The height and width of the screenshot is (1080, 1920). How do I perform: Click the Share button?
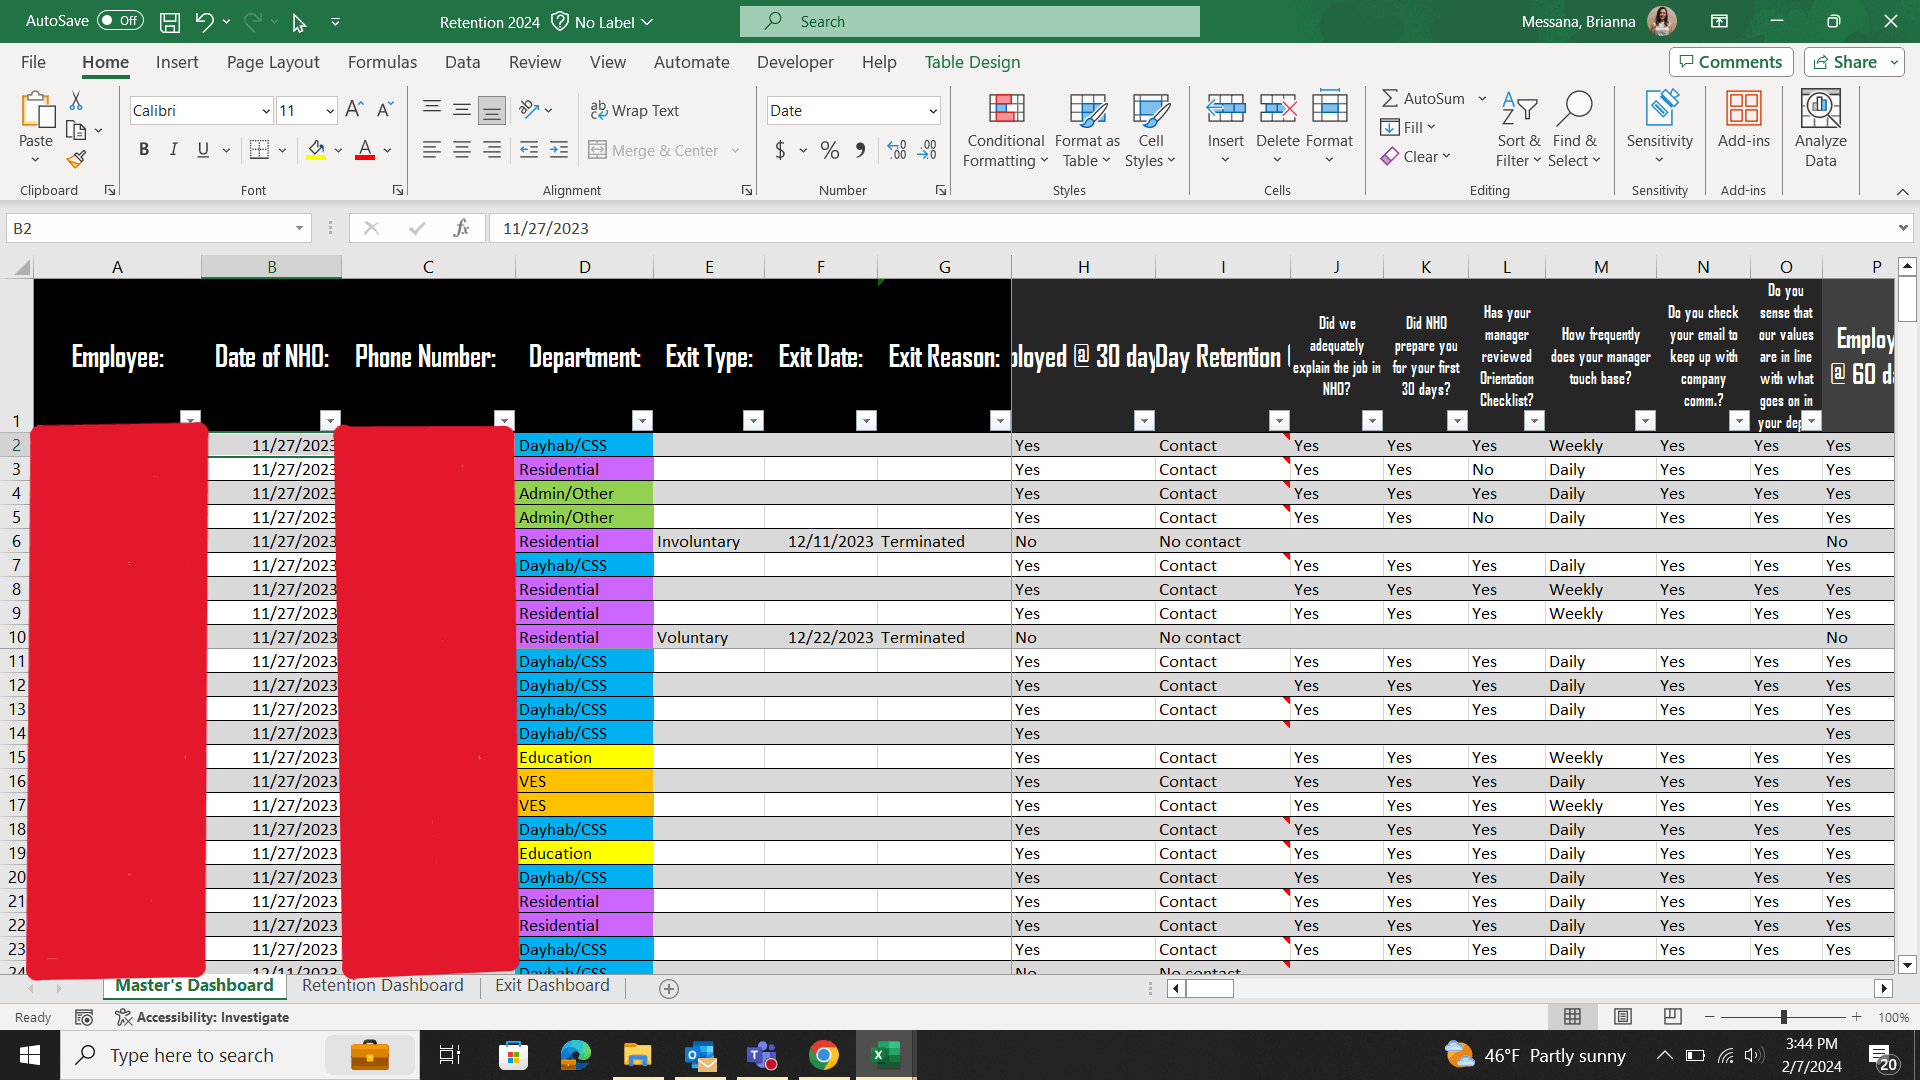1845,62
